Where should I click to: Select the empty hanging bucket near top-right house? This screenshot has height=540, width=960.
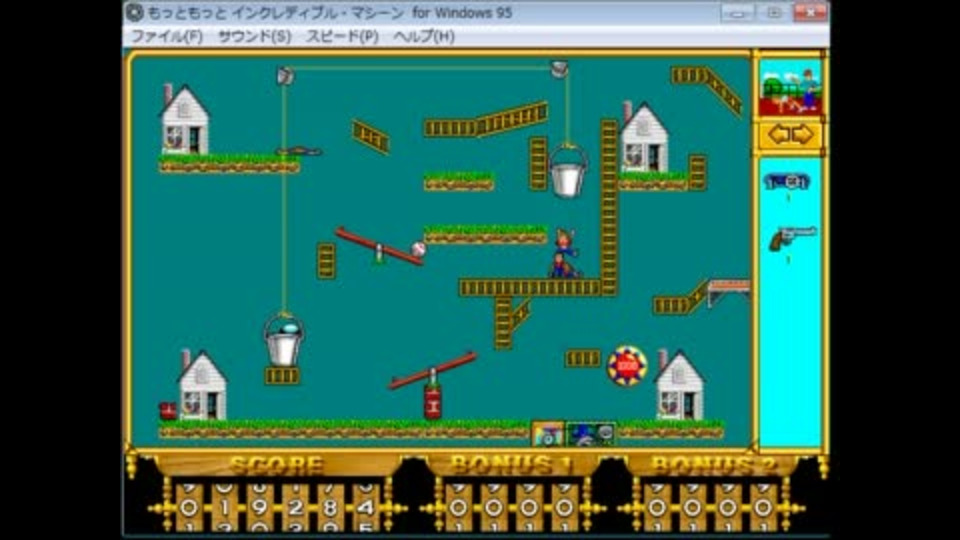[568, 171]
